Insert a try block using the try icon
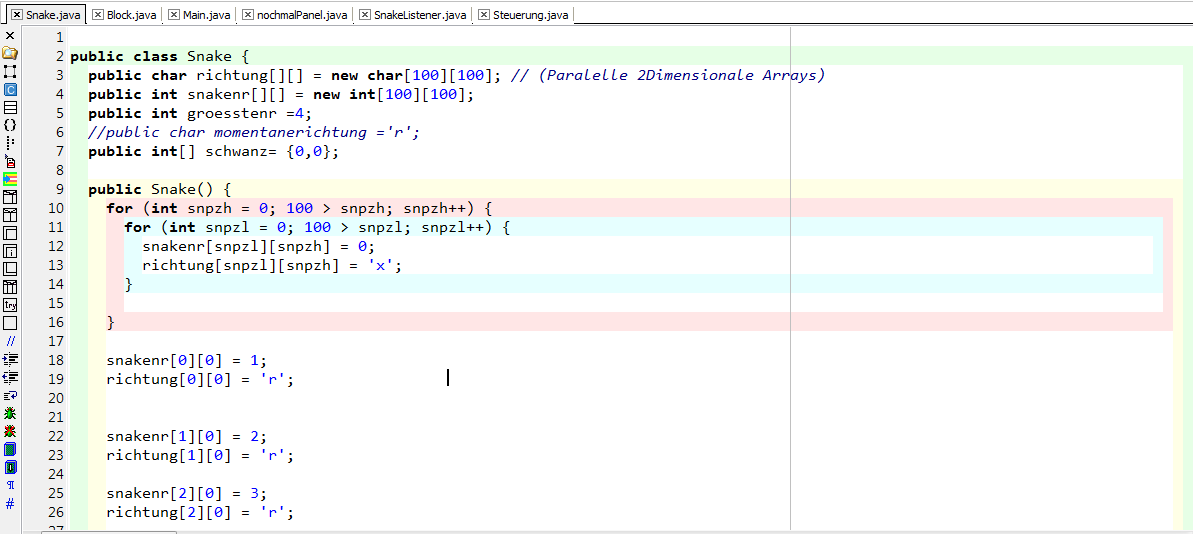 pos(10,305)
